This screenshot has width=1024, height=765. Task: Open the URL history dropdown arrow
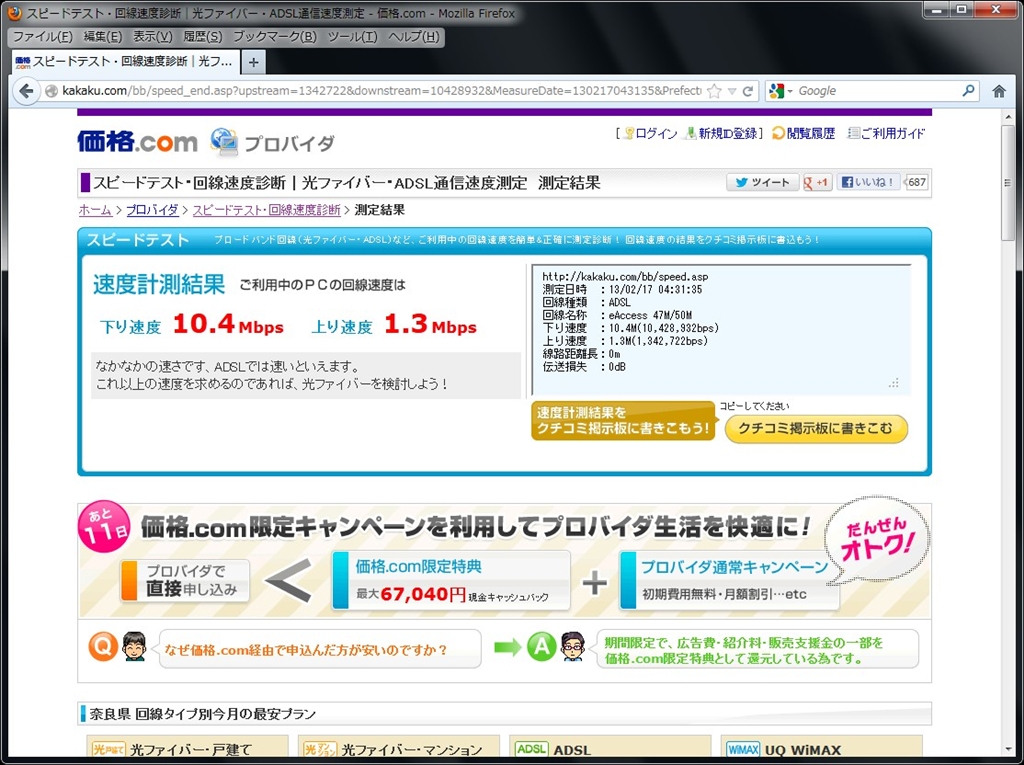[x=732, y=91]
